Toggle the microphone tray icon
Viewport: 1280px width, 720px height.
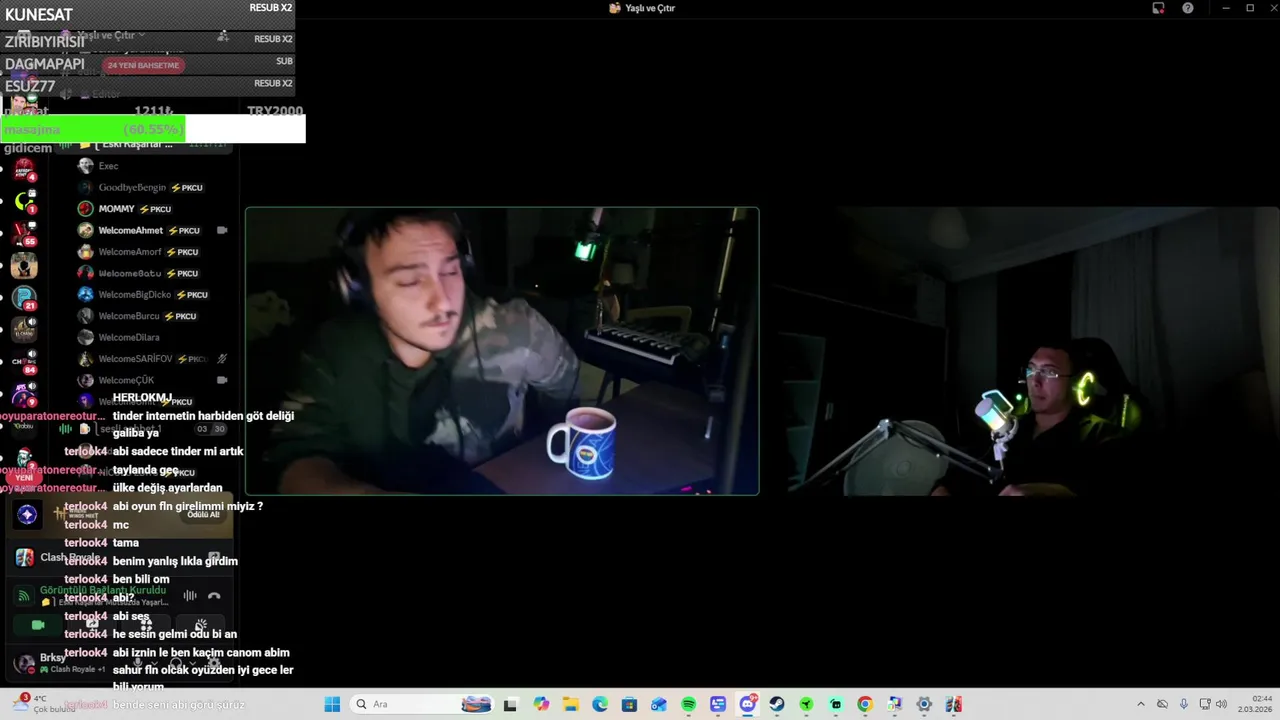(1184, 704)
